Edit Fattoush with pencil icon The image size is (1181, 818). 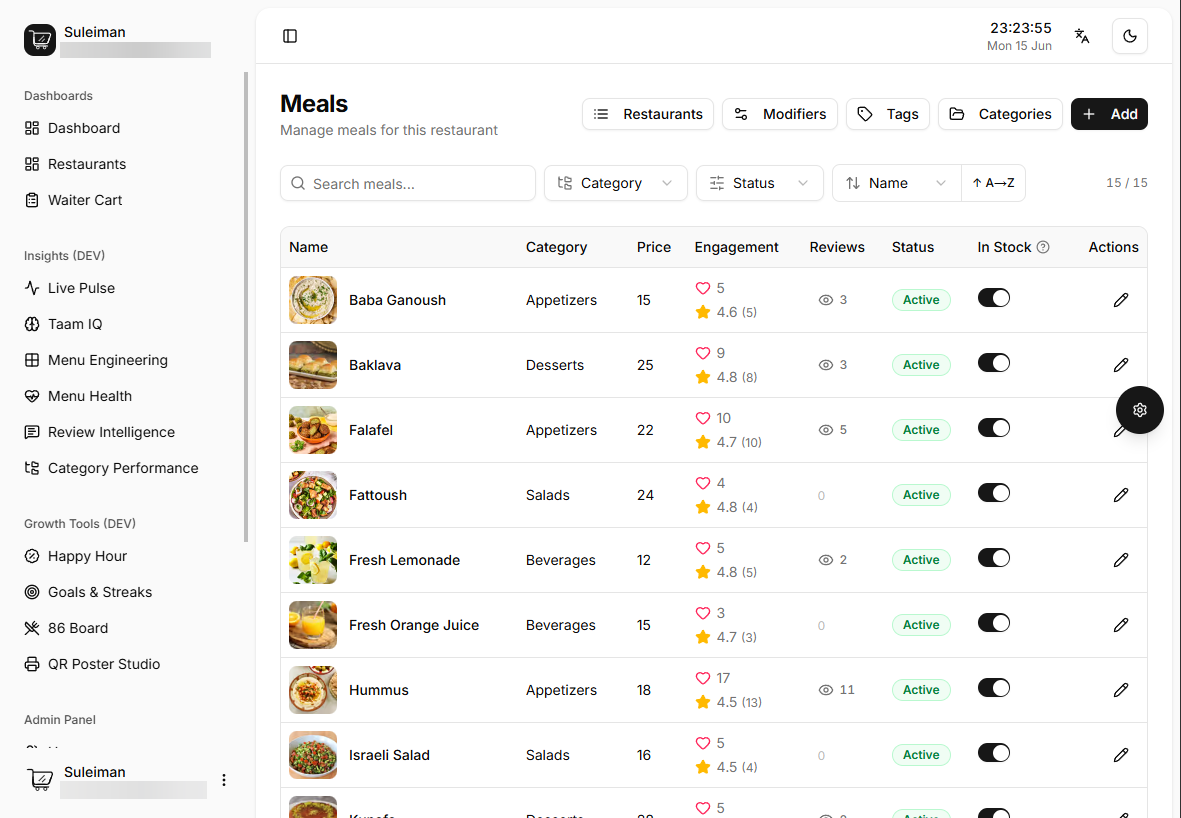click(1121, 495)
